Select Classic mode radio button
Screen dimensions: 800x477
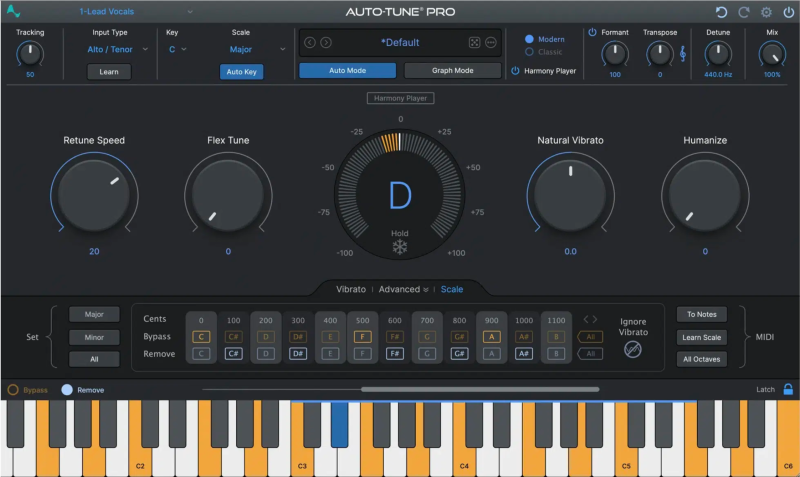pyautogui.click(x=529, y=52)
